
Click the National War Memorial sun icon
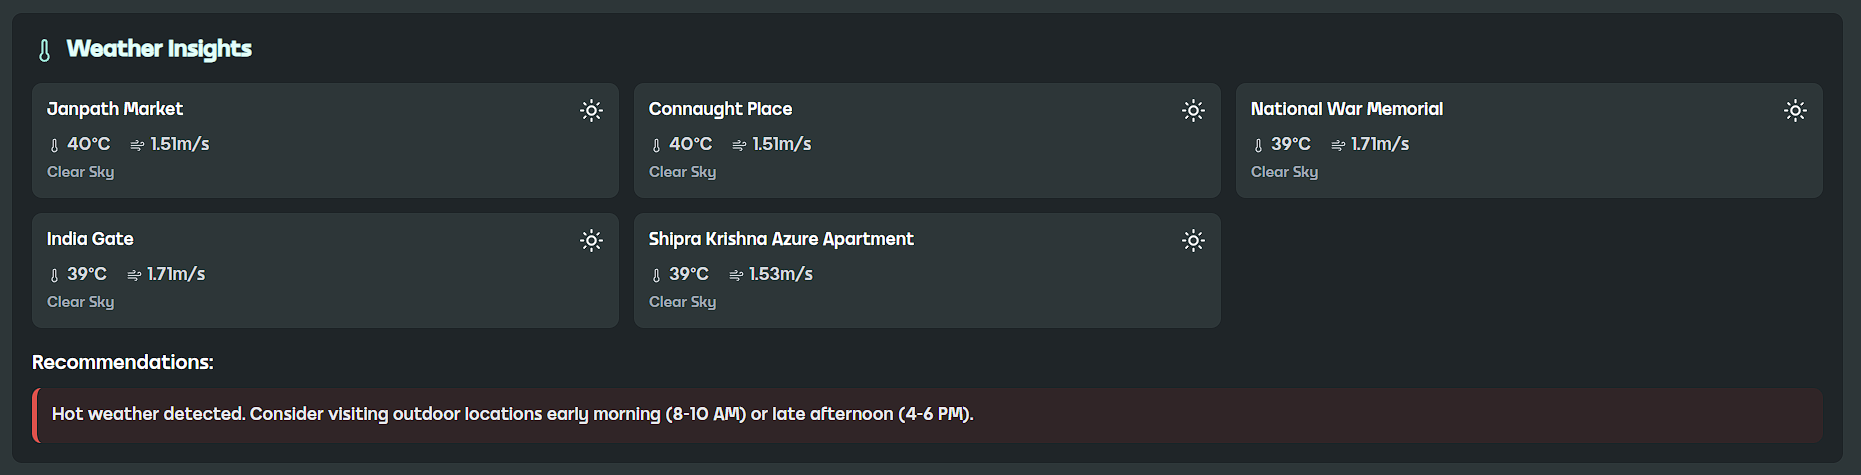[x=1795, y=110]
